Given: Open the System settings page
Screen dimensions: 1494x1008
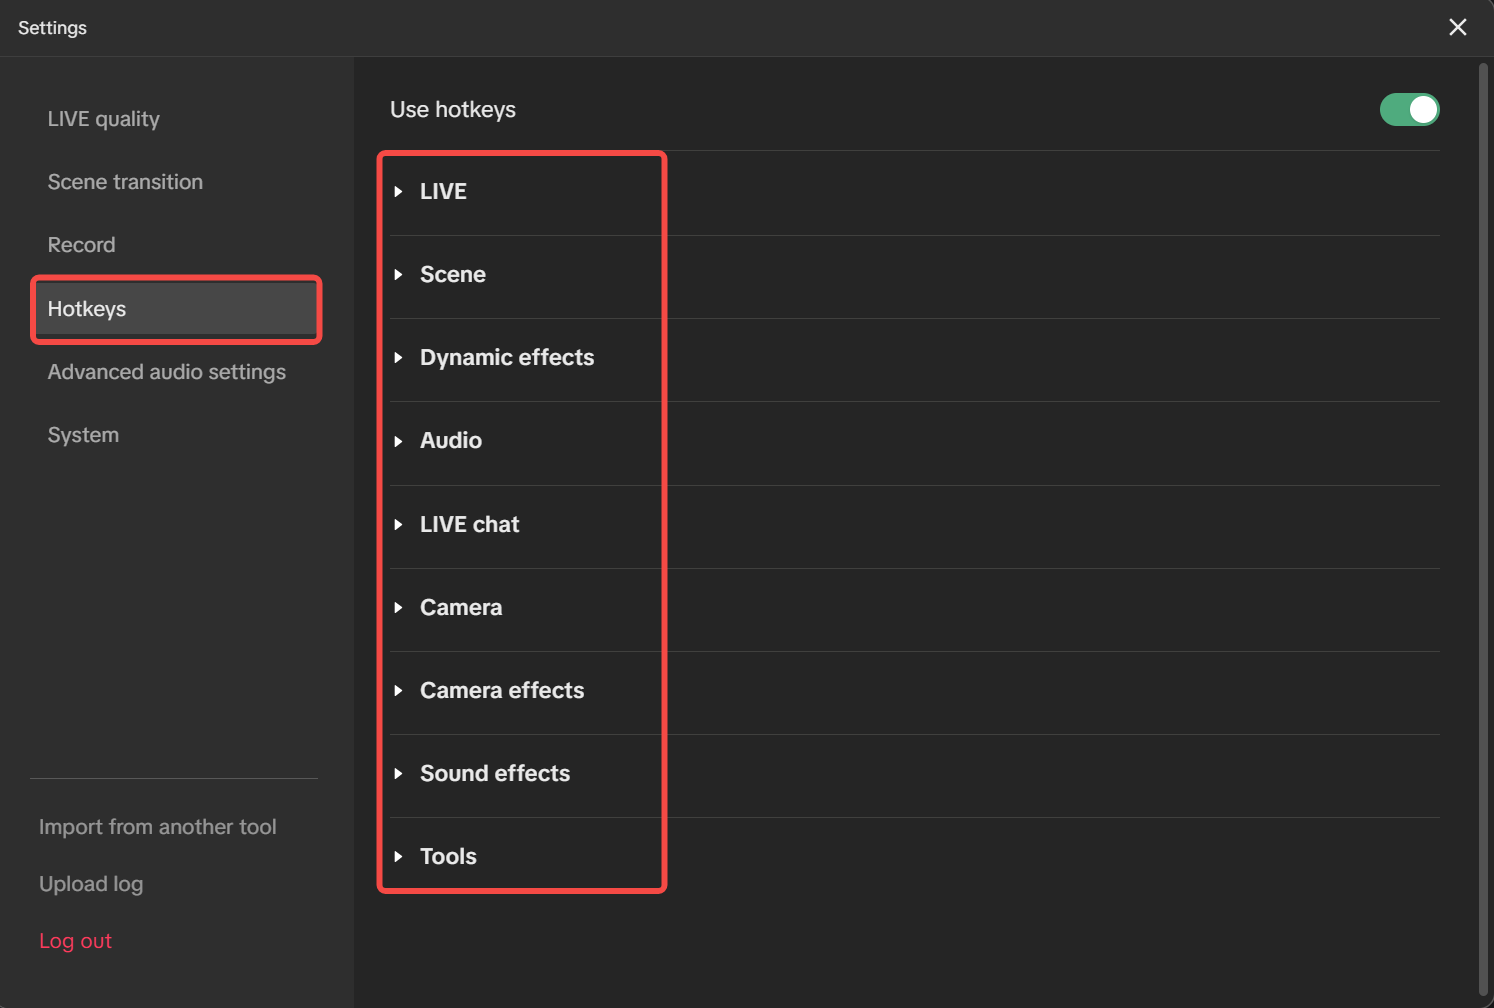Looking at the screenshot, I should (83, 434).
